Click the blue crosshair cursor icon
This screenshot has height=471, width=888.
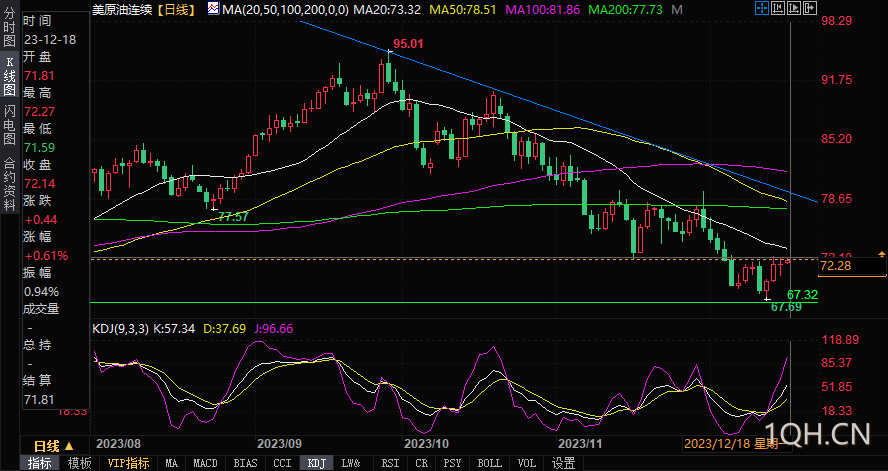click(x=762, y=8)
